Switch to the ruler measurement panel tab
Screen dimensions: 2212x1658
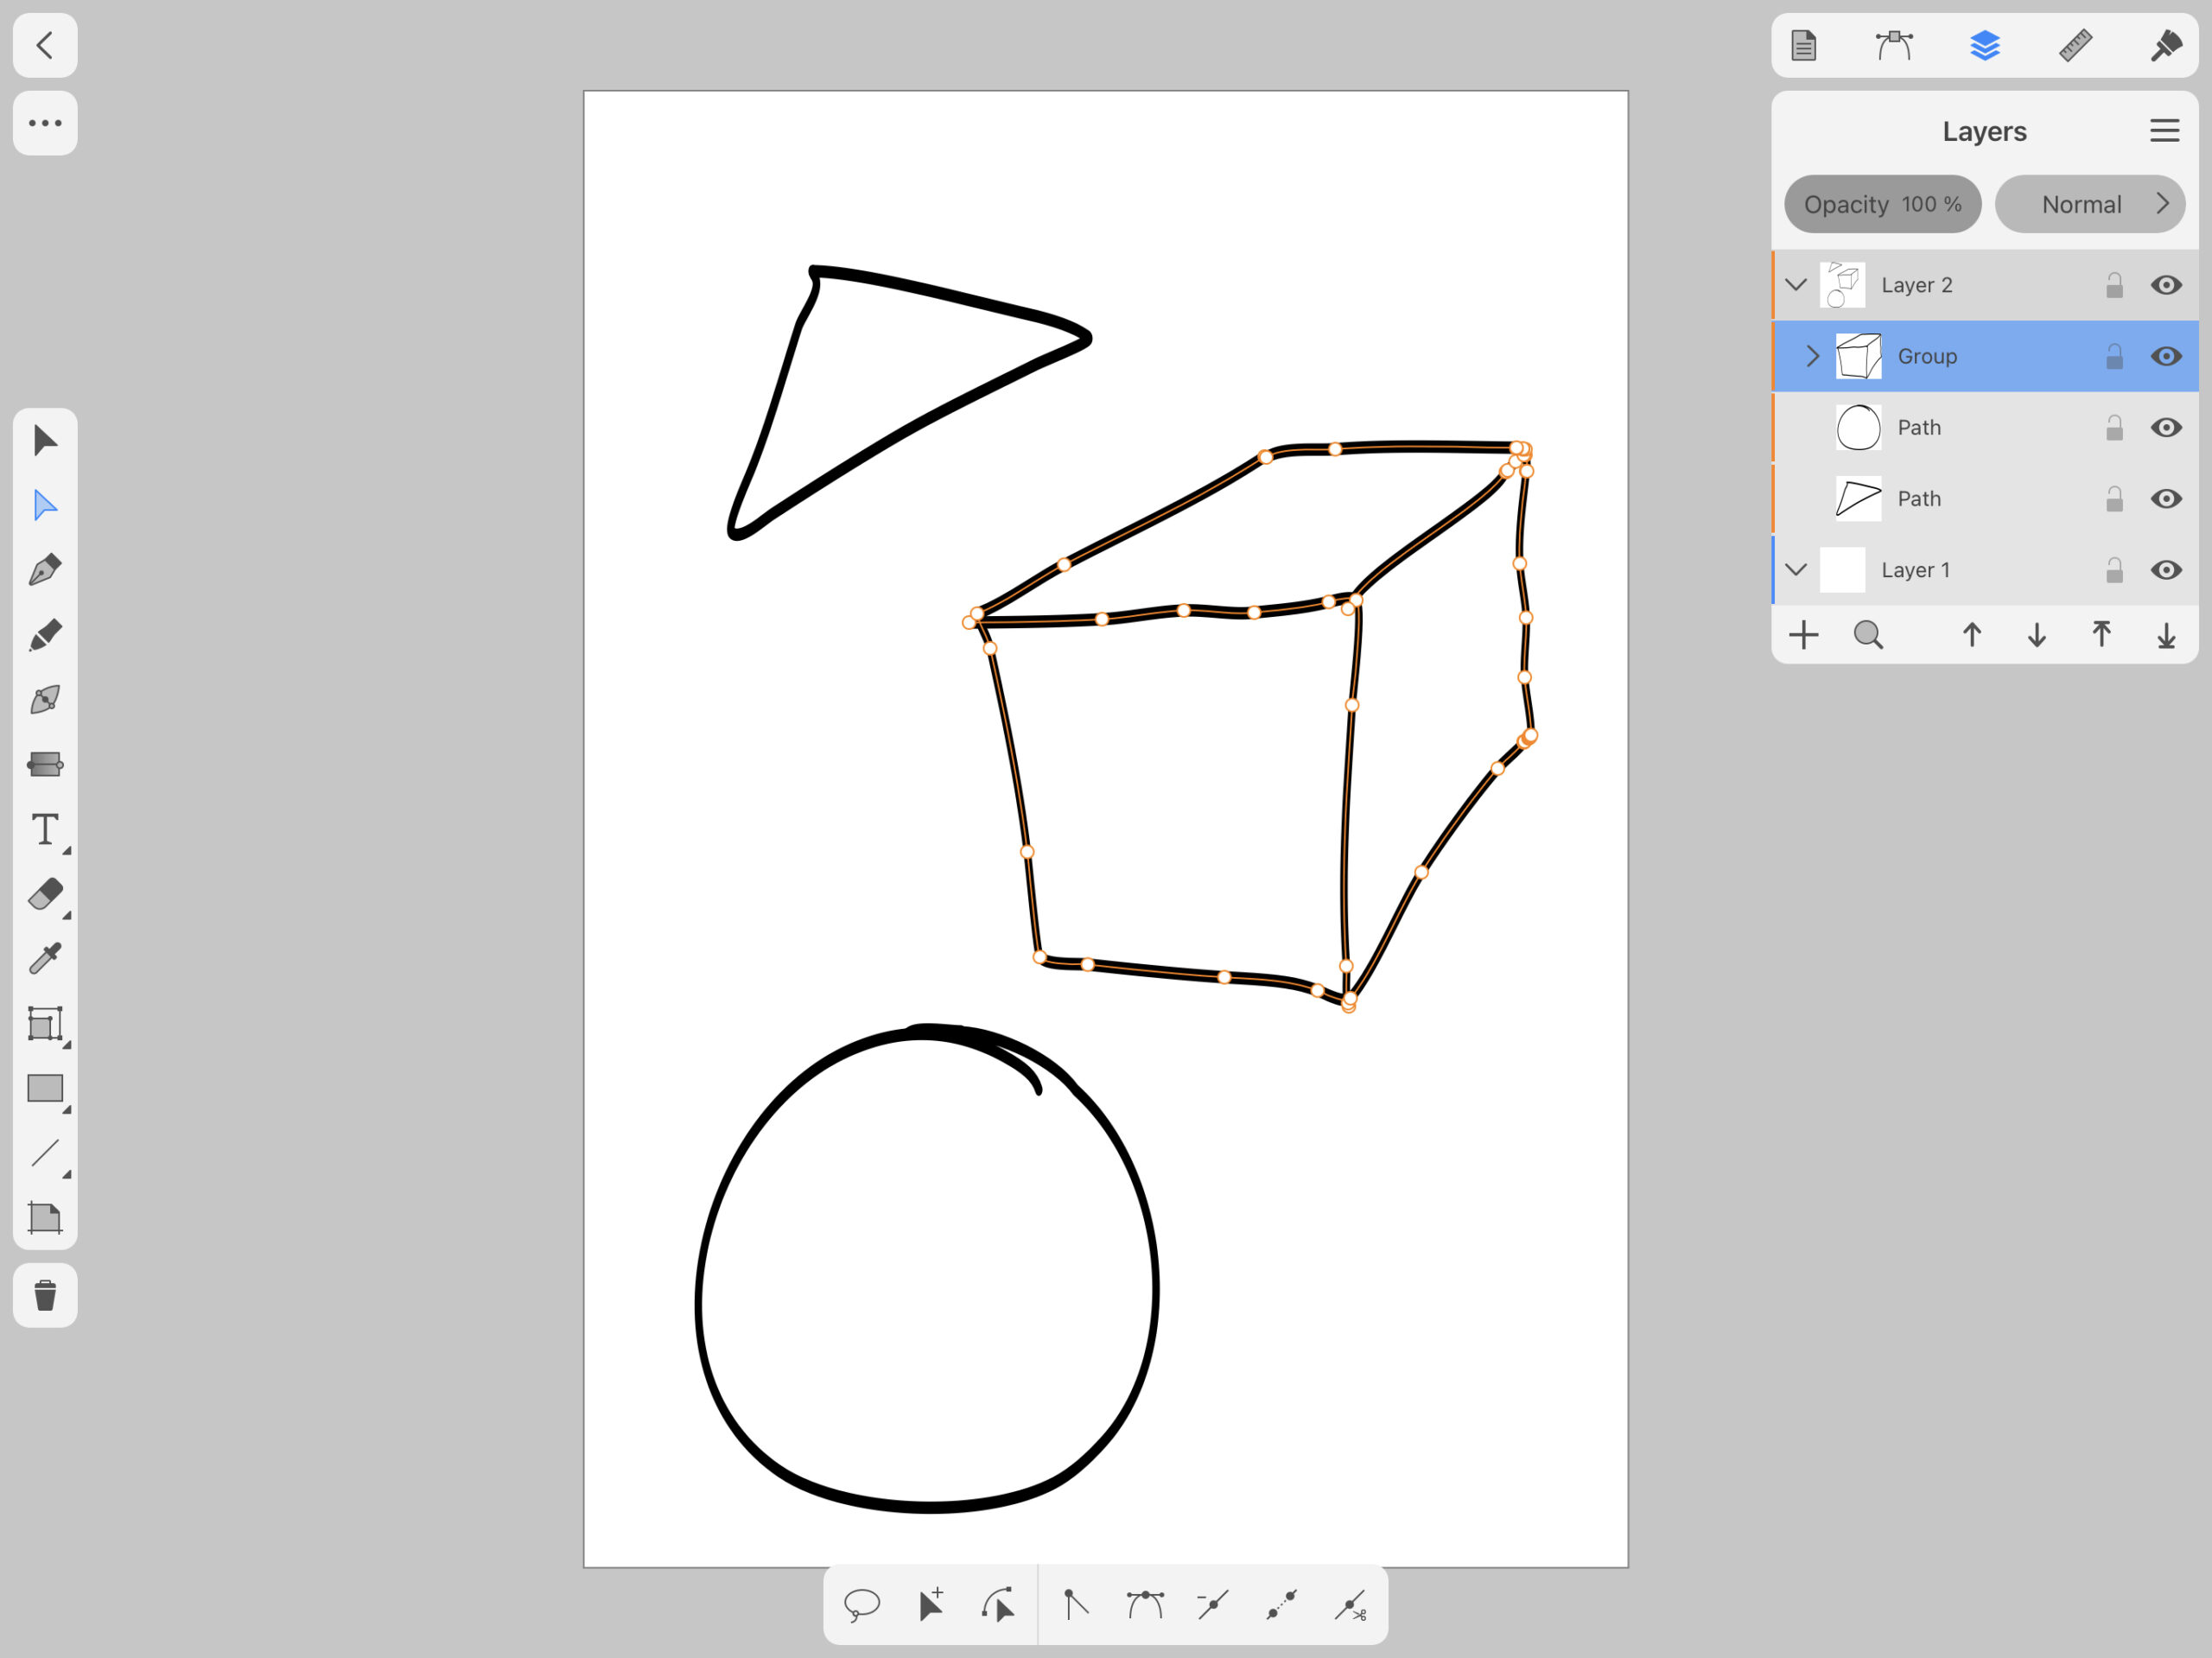pyautogui.click(x=2075, y=45)
